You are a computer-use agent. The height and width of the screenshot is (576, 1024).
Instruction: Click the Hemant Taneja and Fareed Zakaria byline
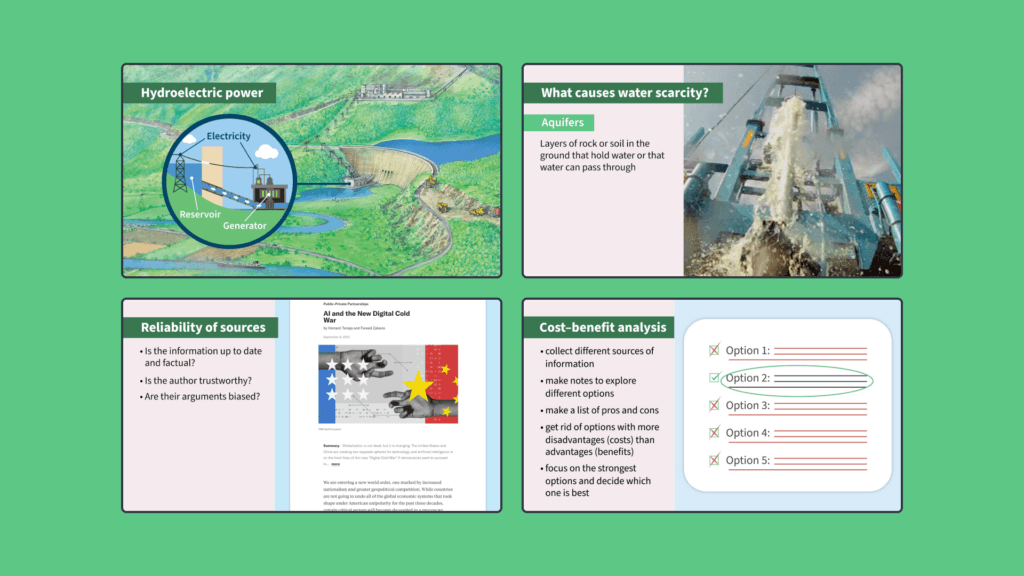(x=355, y=328)
